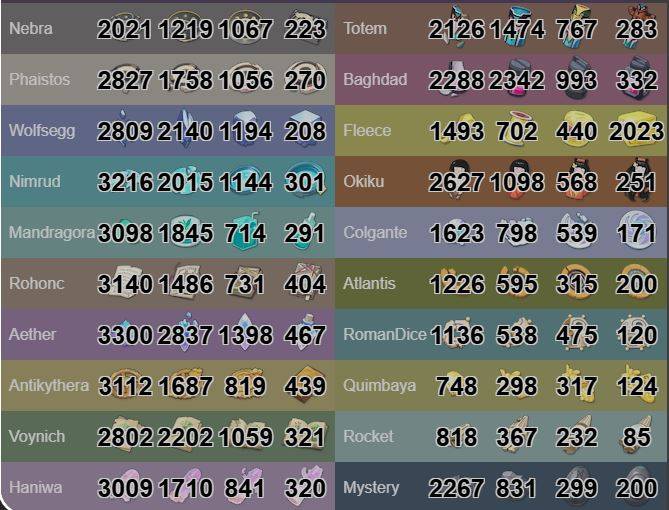Select the RomanDice row name
The height and width of the screenshot is (510, 669).
[x=384, y=334]
